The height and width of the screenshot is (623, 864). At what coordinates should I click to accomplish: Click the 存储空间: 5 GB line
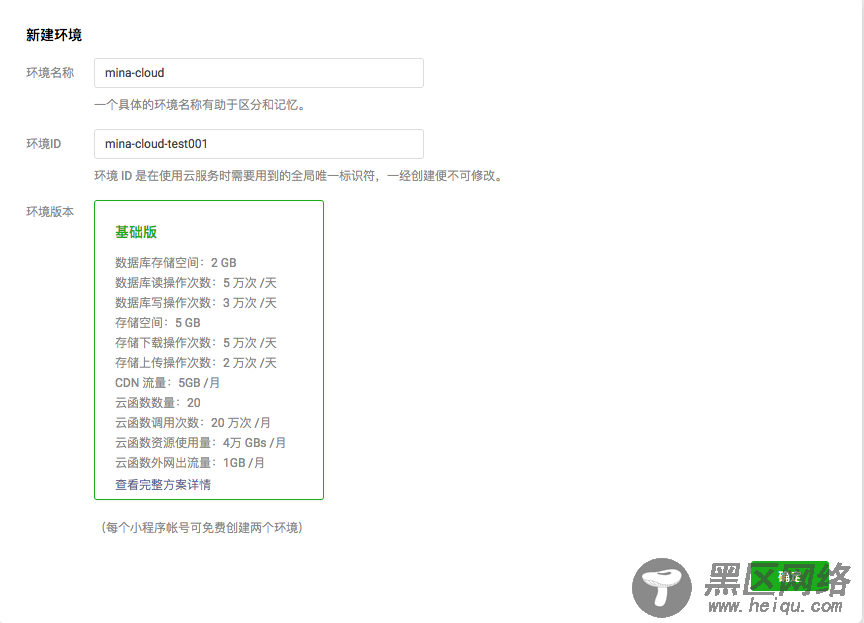(158, 323)
